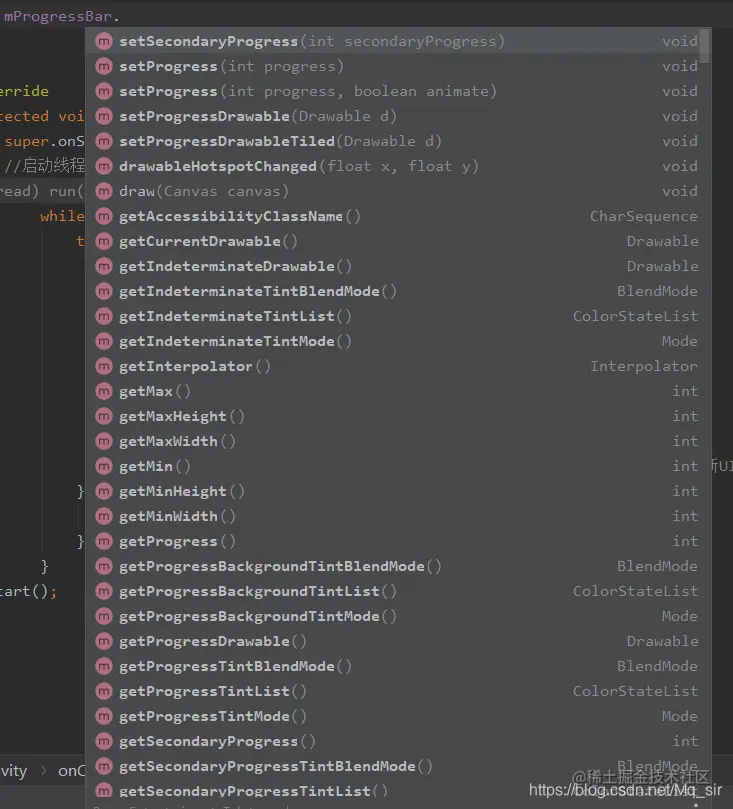Select getProgressTintBlendMode() entry
This screenshot has height=809, width=733.
click(x=396, y=666)
